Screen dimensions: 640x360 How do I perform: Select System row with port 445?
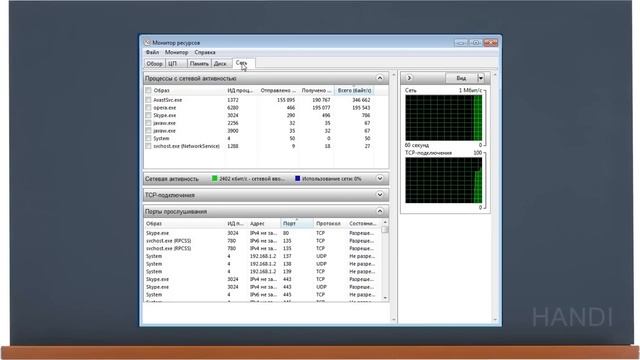click(x=263, y=294)
